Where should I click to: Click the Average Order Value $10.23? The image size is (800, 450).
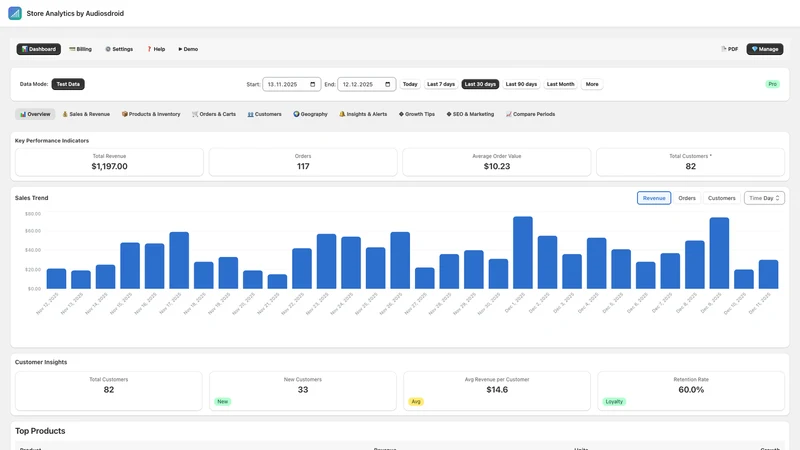[497, 166]
